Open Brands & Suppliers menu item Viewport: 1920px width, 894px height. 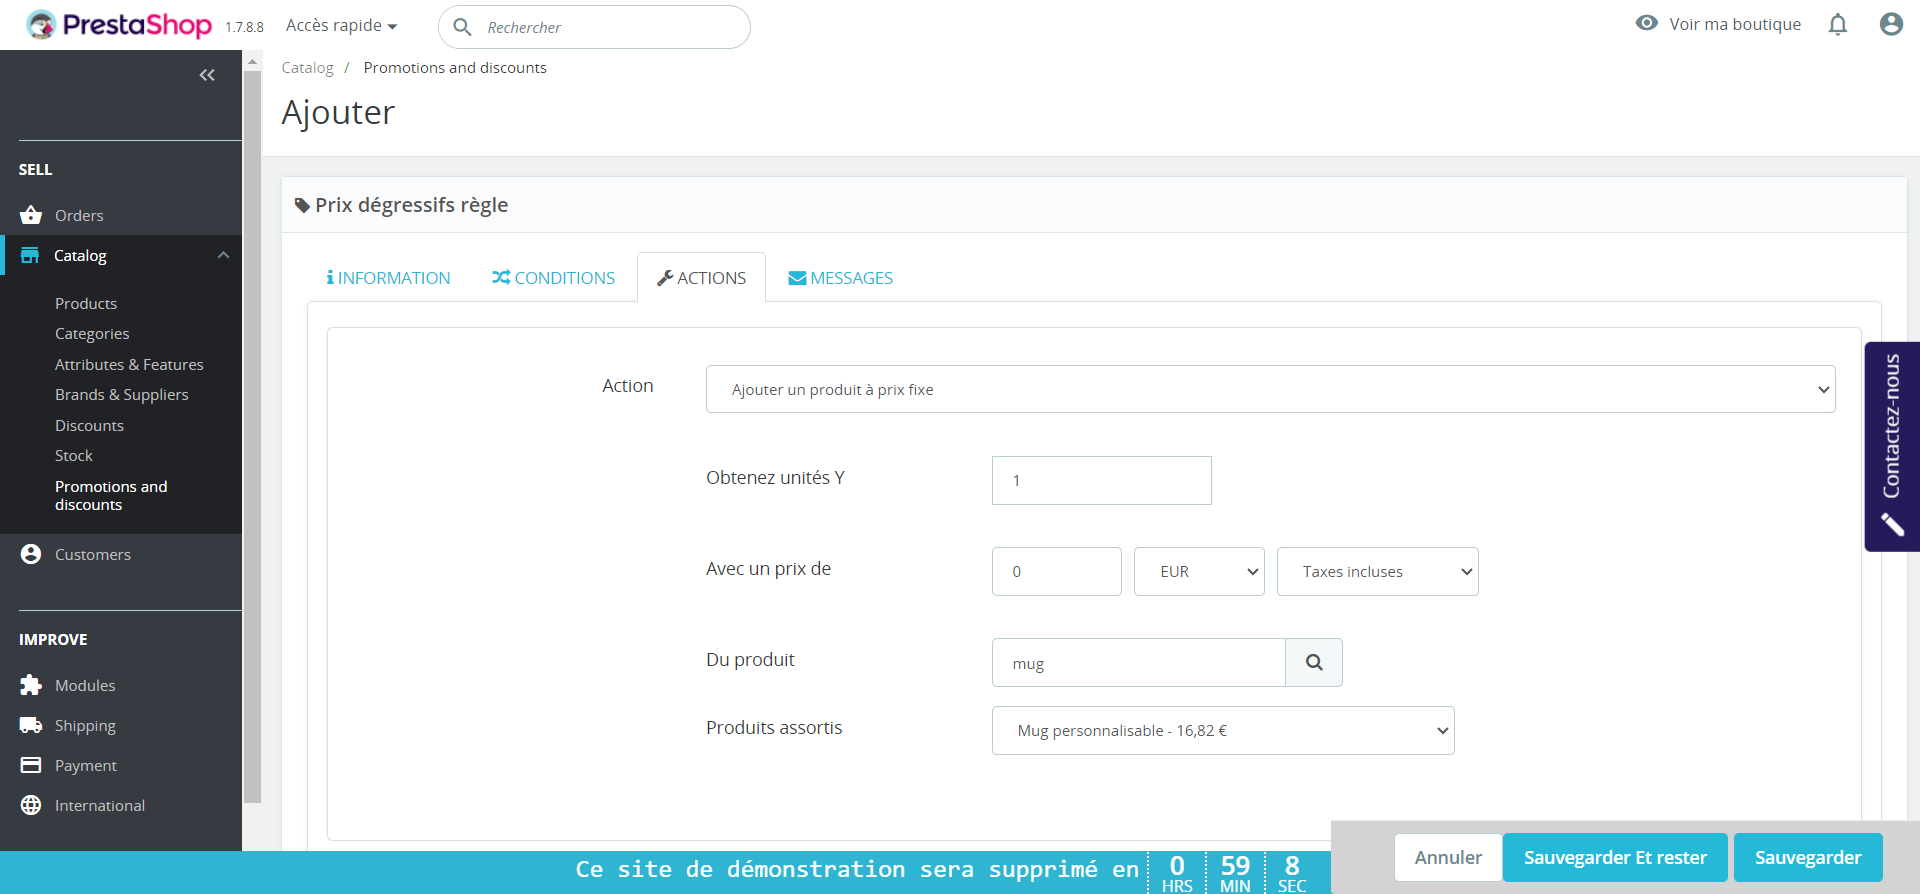coord(122,395)
